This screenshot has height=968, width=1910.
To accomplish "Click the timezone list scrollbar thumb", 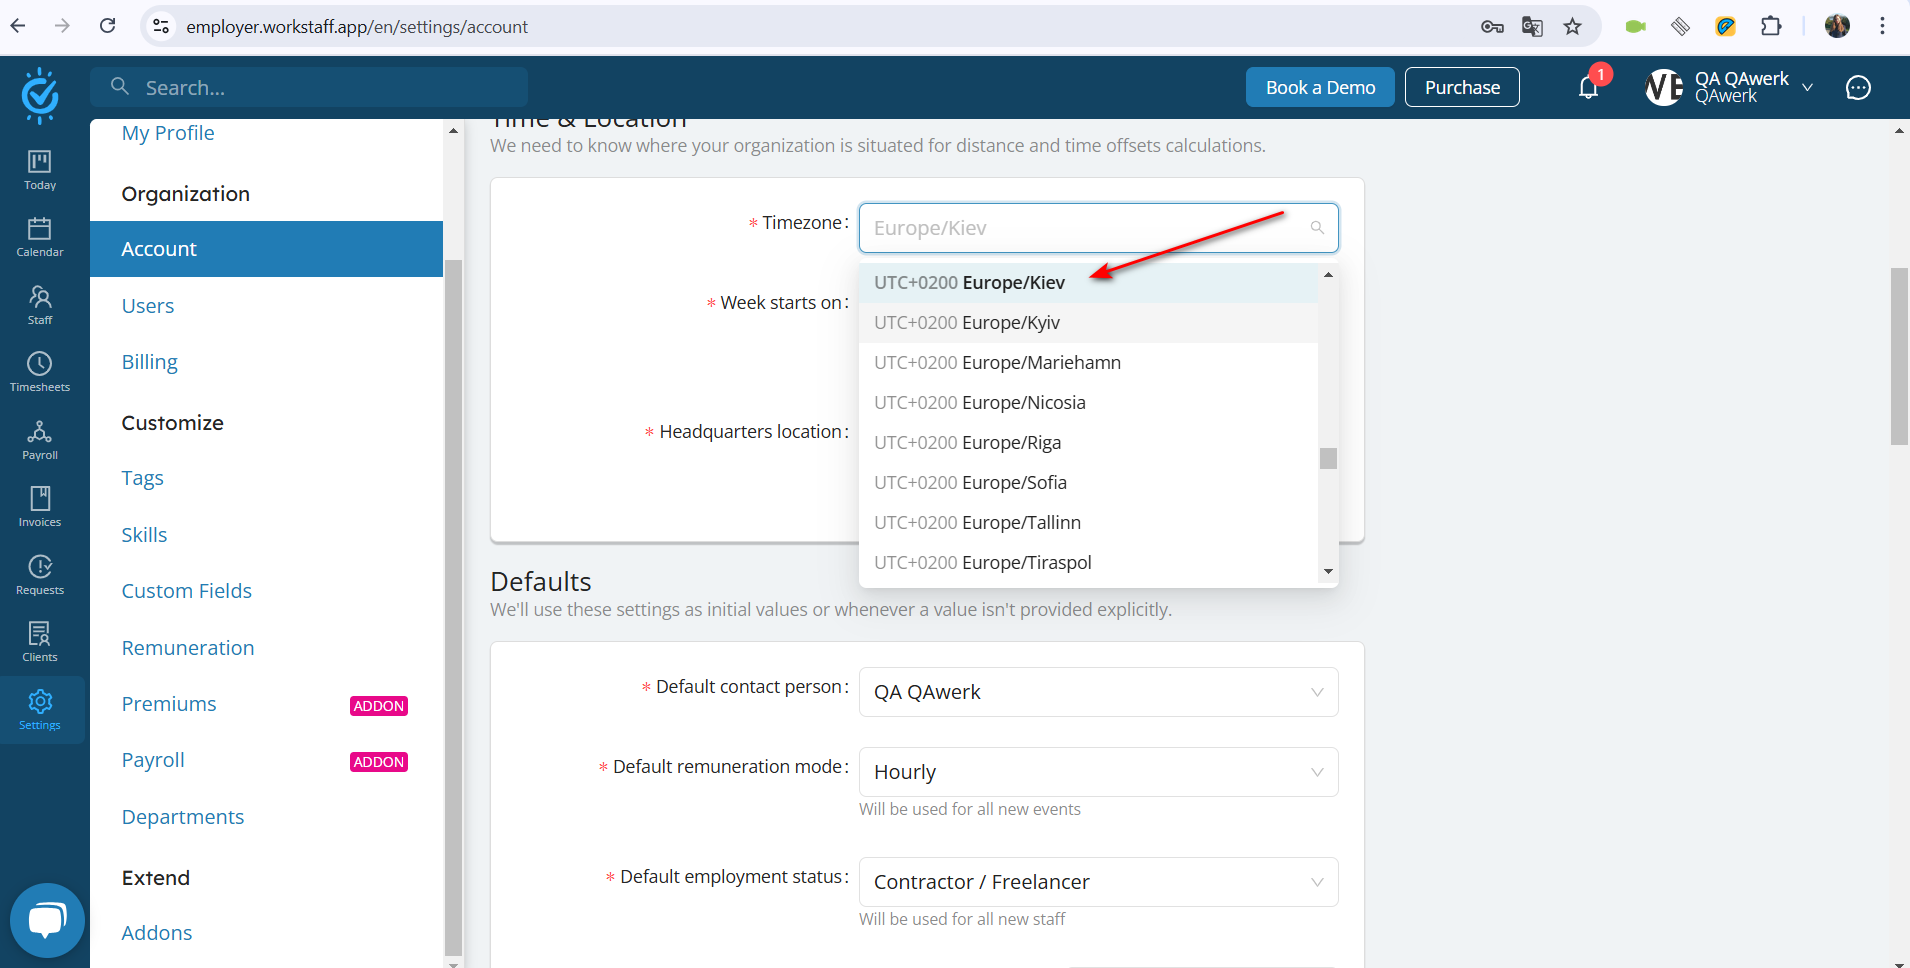I will [1328, 458].
